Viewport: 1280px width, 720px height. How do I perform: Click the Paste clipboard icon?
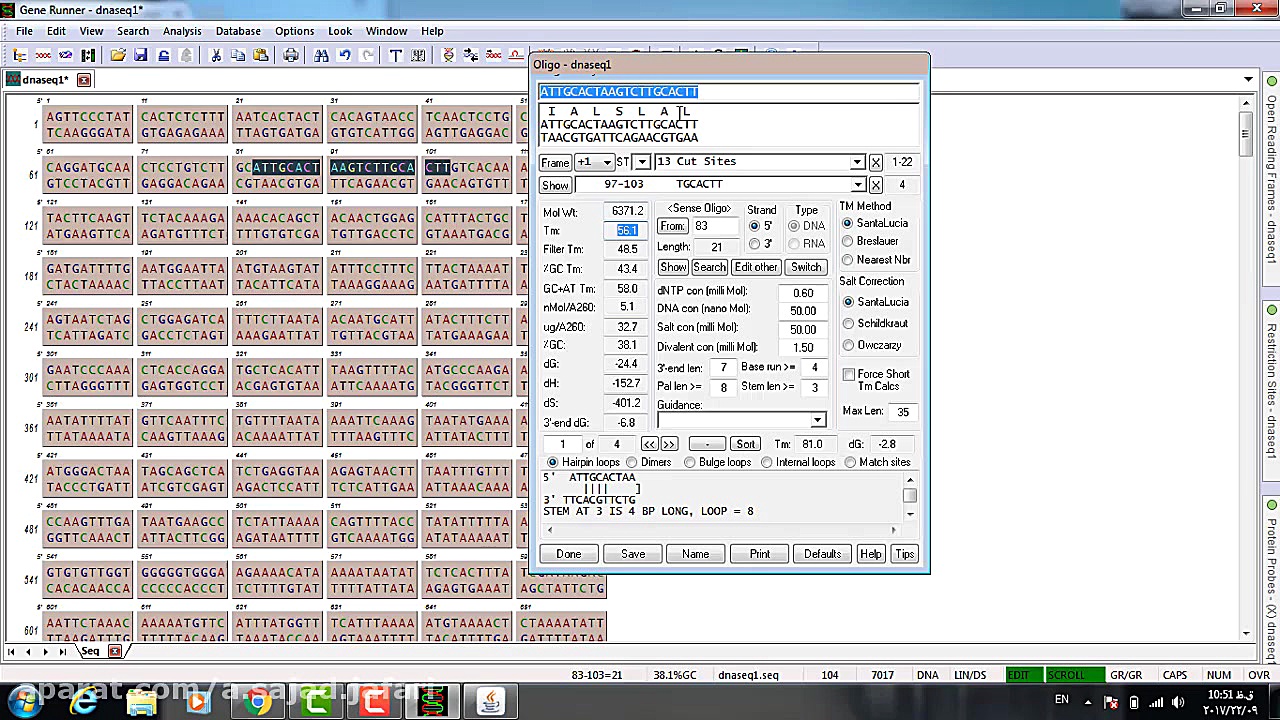(261, 56)
